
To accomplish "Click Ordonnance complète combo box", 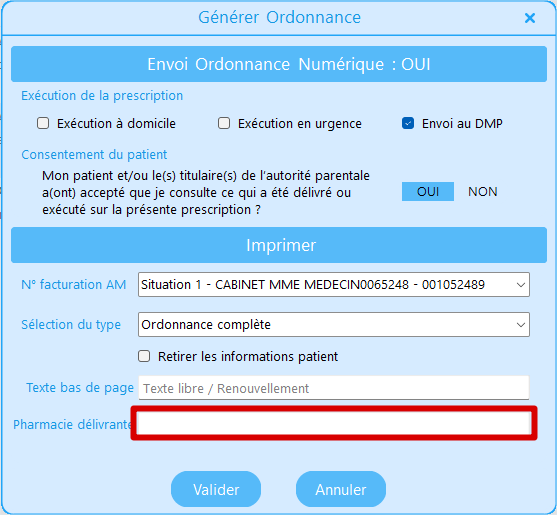I will tap(334, 324).
